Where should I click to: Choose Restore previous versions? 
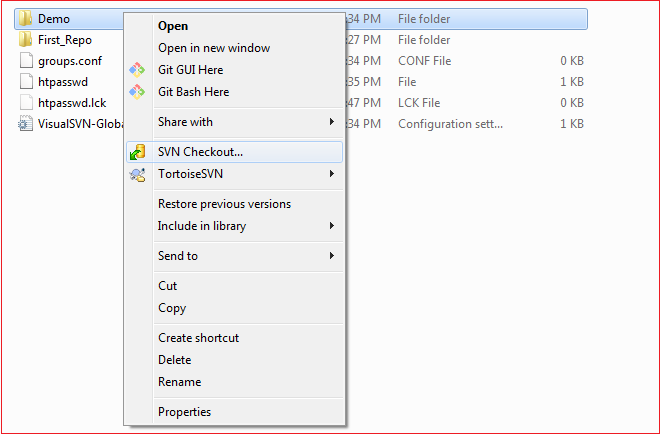pos(224,204)
